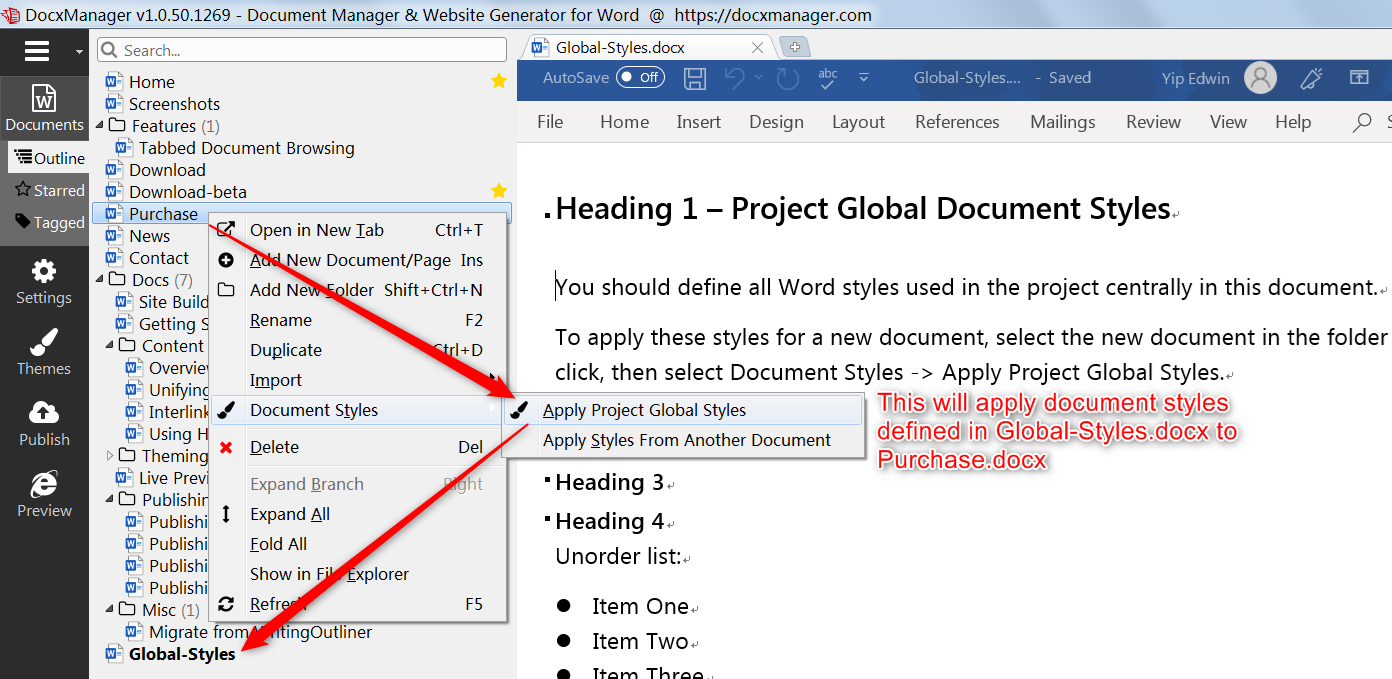
Task: Click the Undo icon in Word
Action: tap(734, 78)
